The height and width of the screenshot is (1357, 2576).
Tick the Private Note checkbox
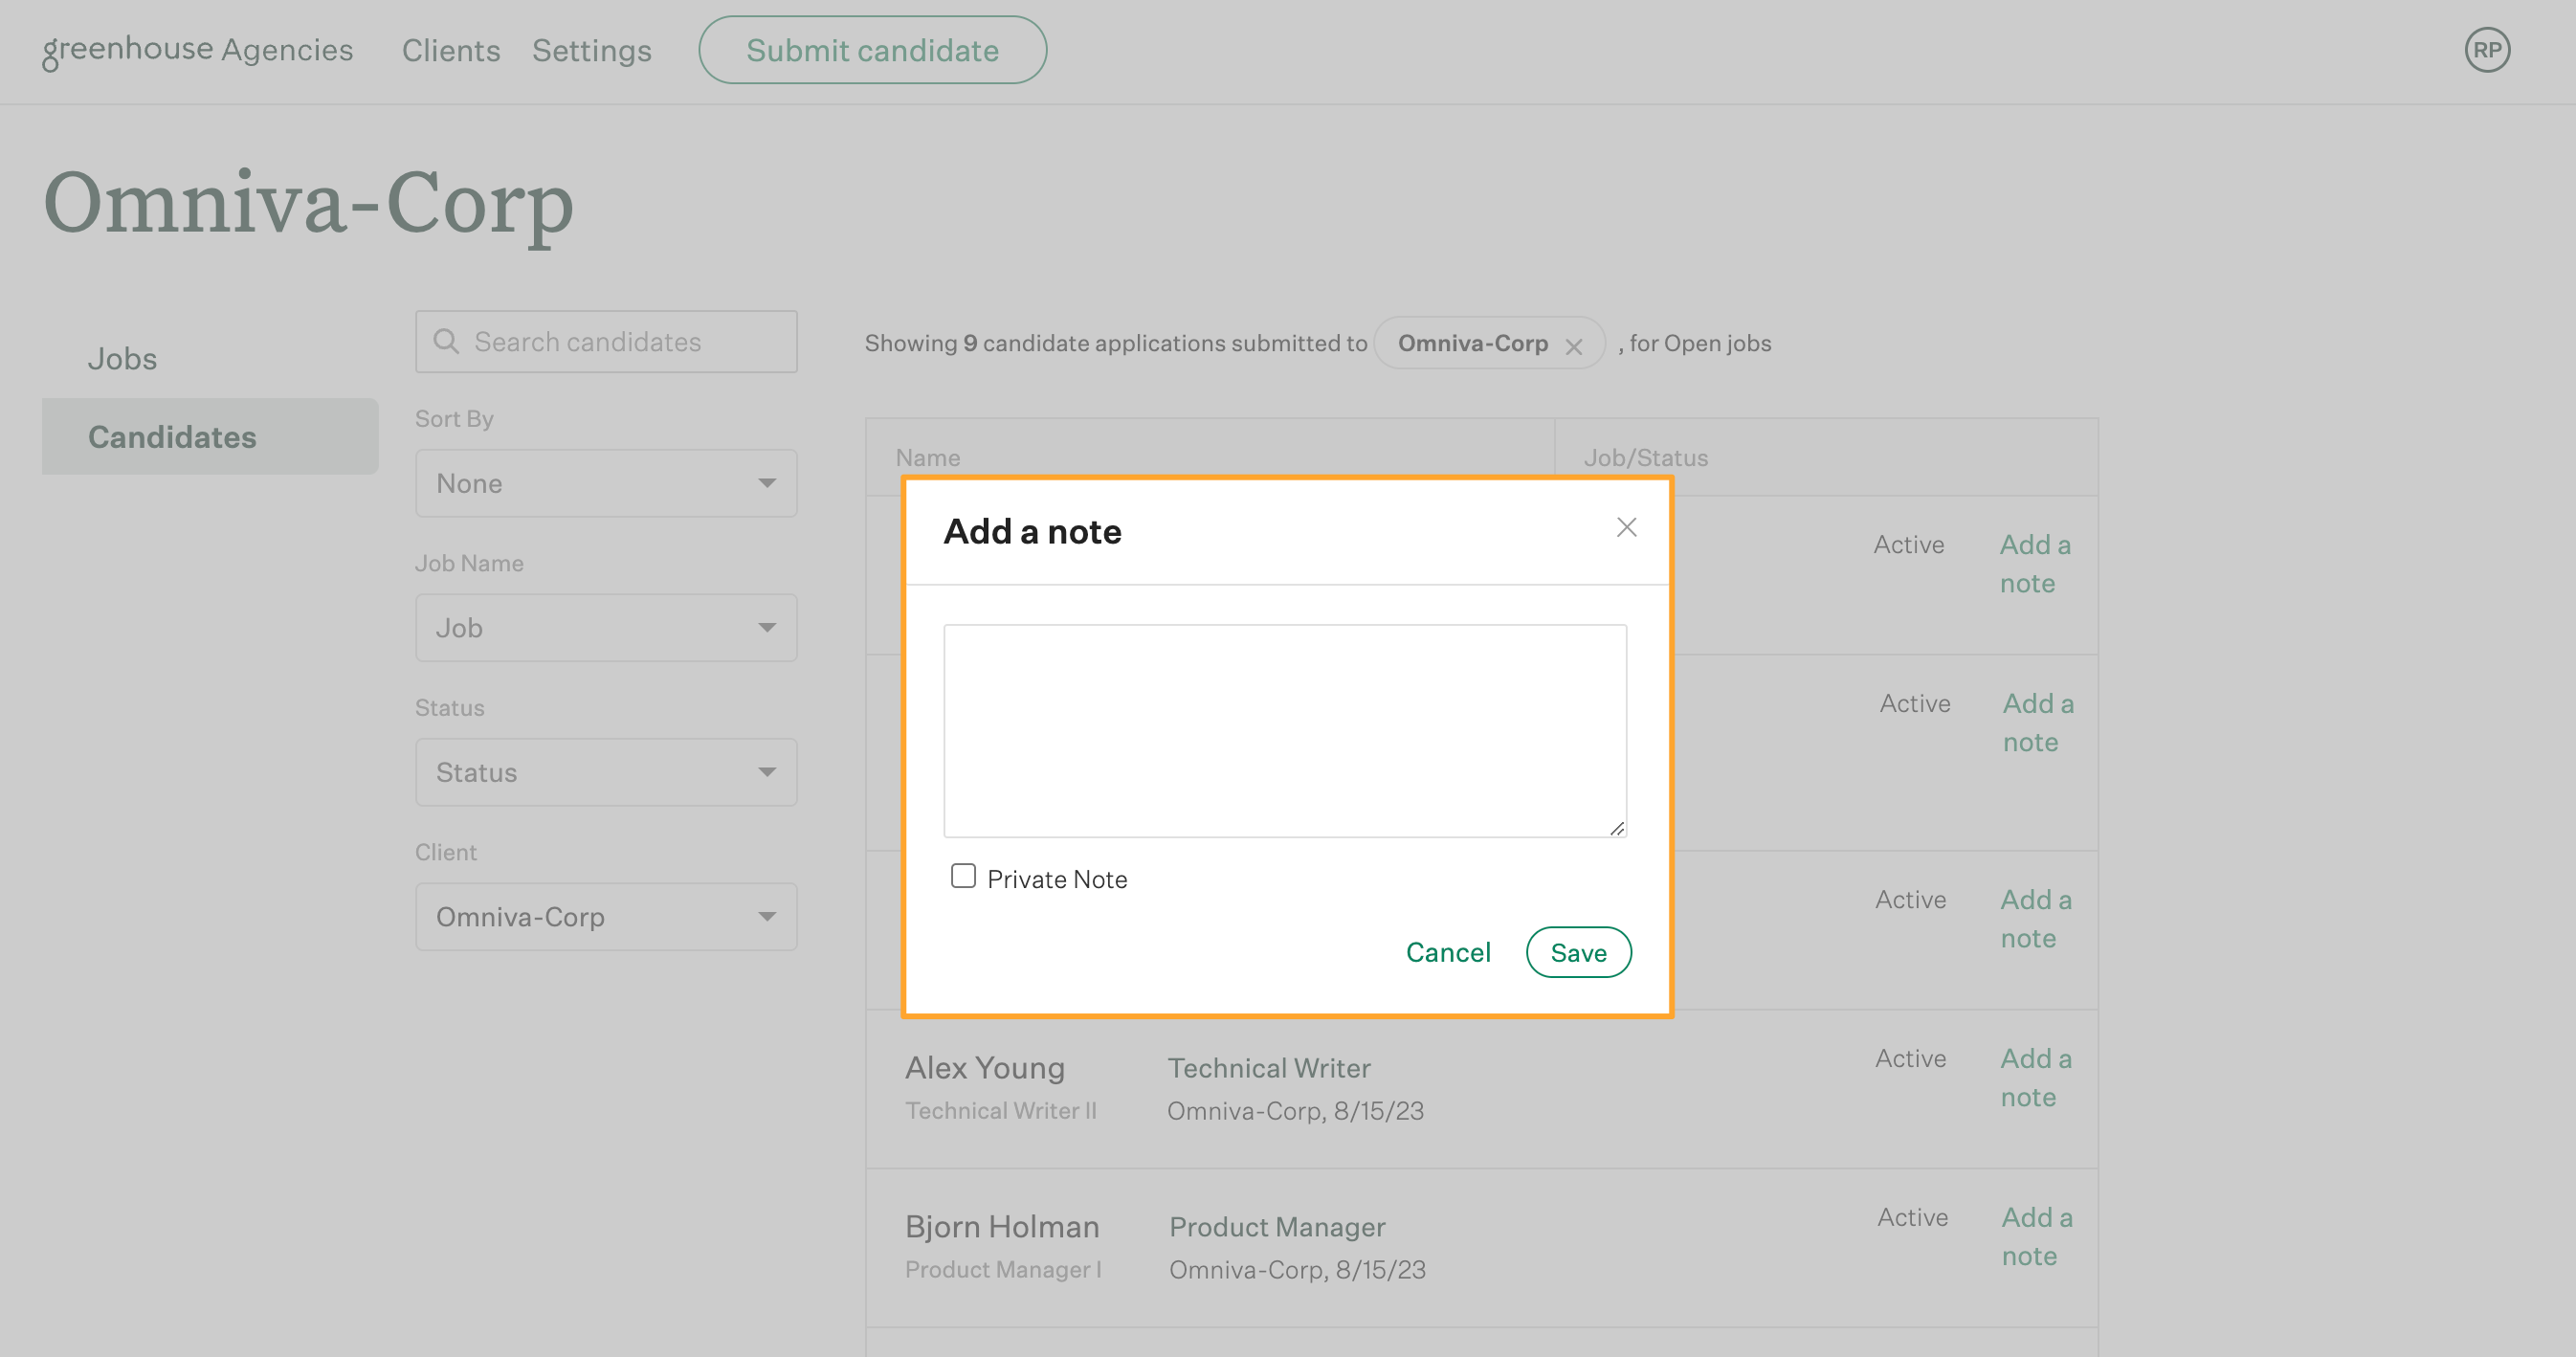point(963,876)
